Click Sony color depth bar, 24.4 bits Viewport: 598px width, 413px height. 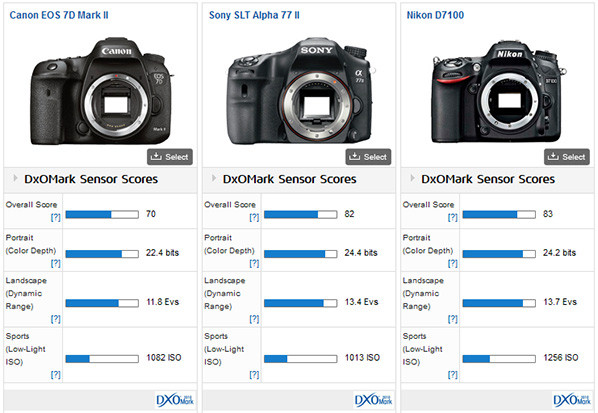pyautogui.click(x=301, y=254)
